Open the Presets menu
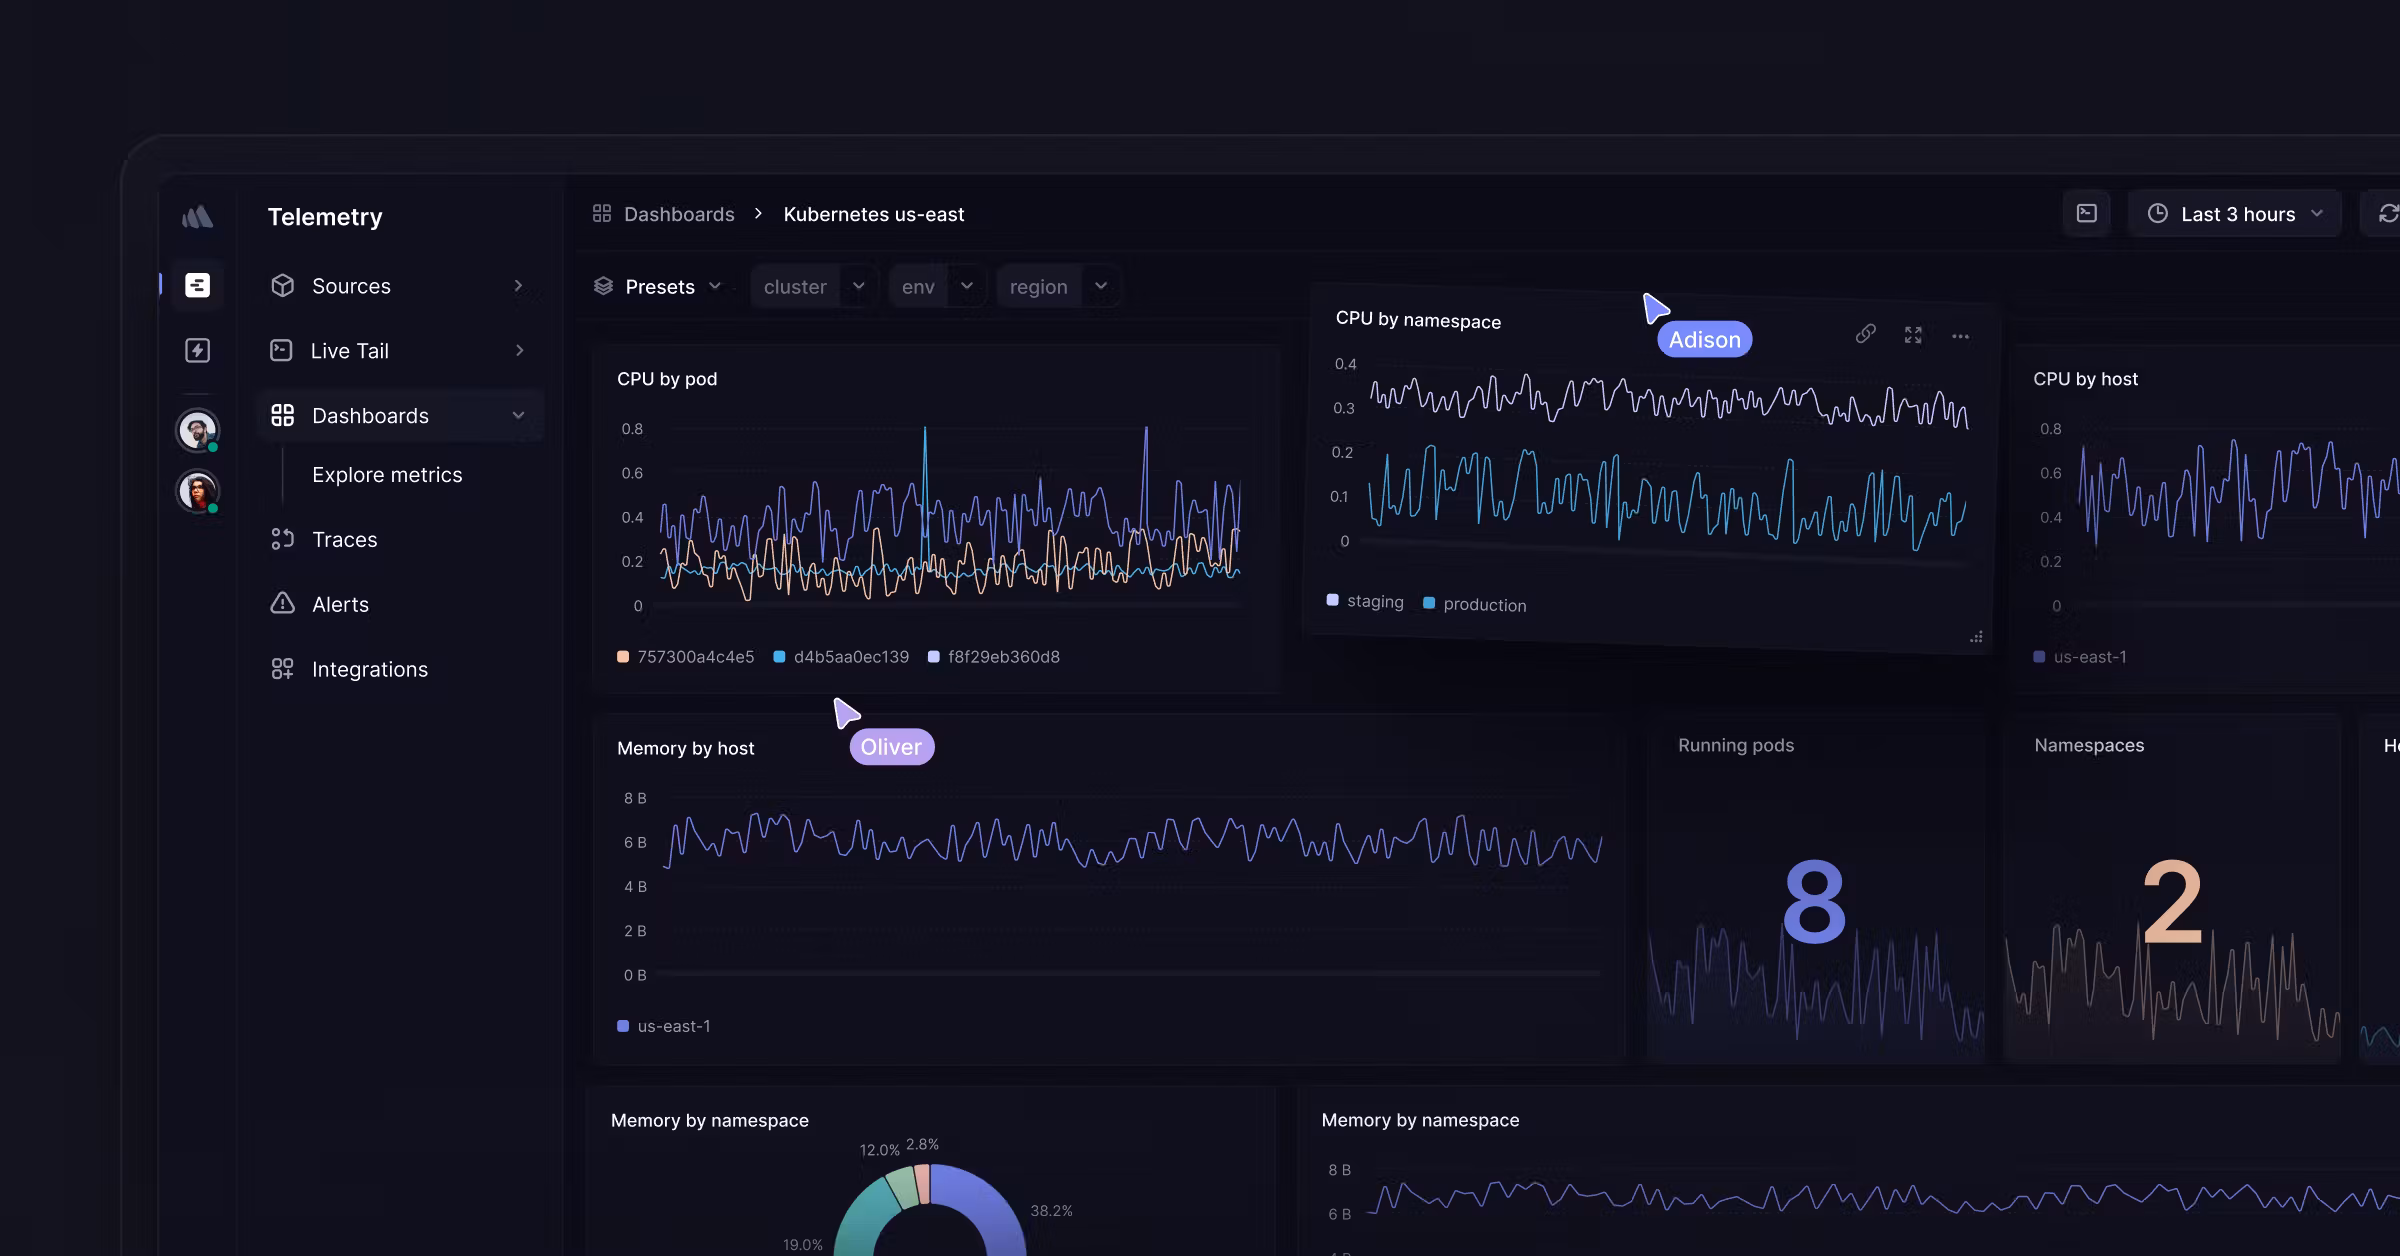 (x=659, y=286)
